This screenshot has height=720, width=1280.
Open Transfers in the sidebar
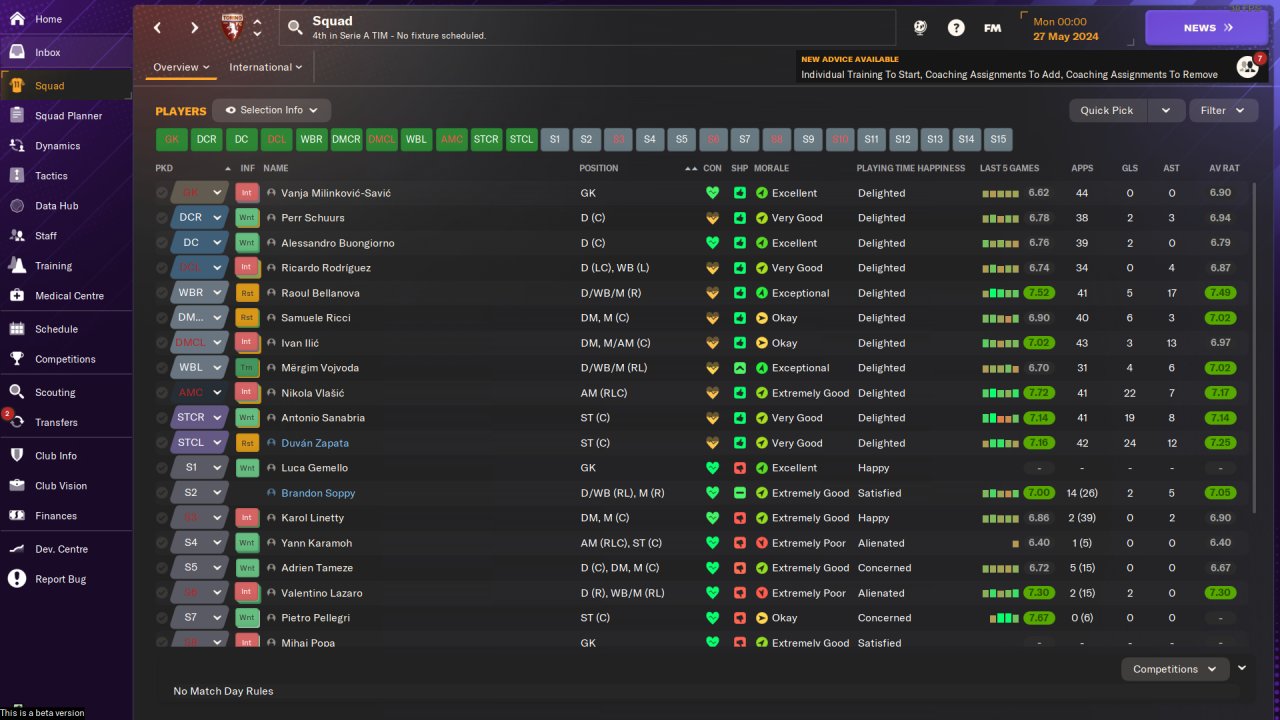[66, 422]
